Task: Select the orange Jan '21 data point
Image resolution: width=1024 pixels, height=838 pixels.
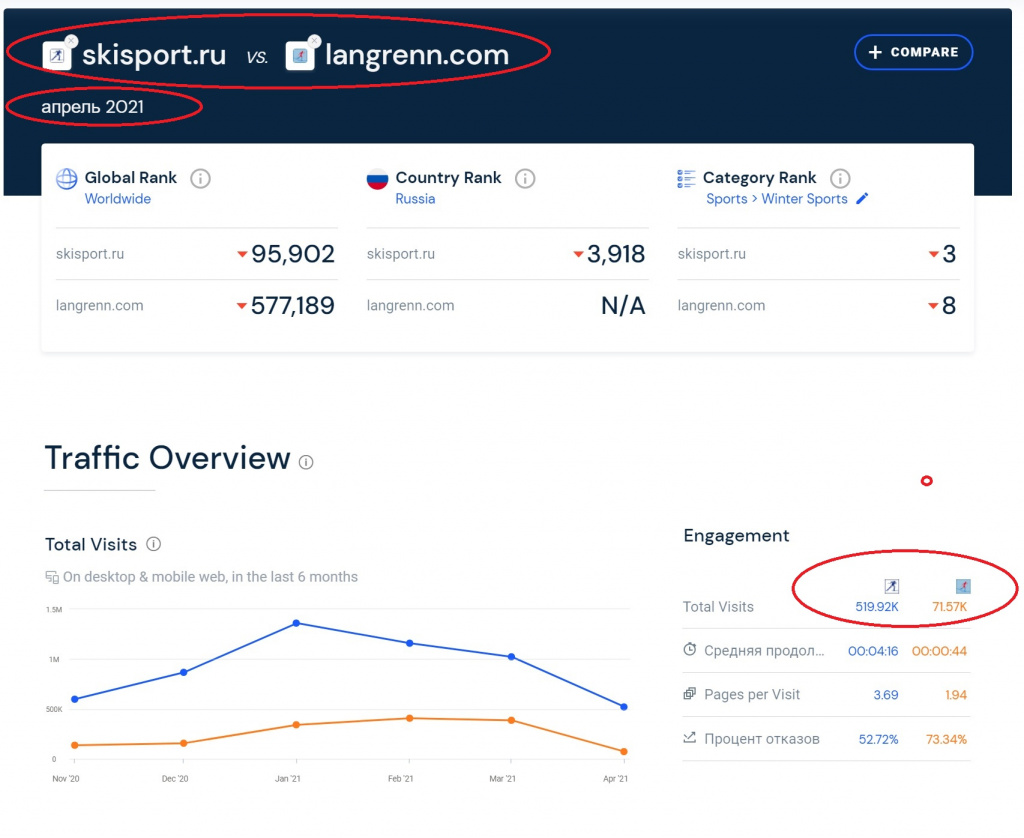Action: (x=296, y=725)
